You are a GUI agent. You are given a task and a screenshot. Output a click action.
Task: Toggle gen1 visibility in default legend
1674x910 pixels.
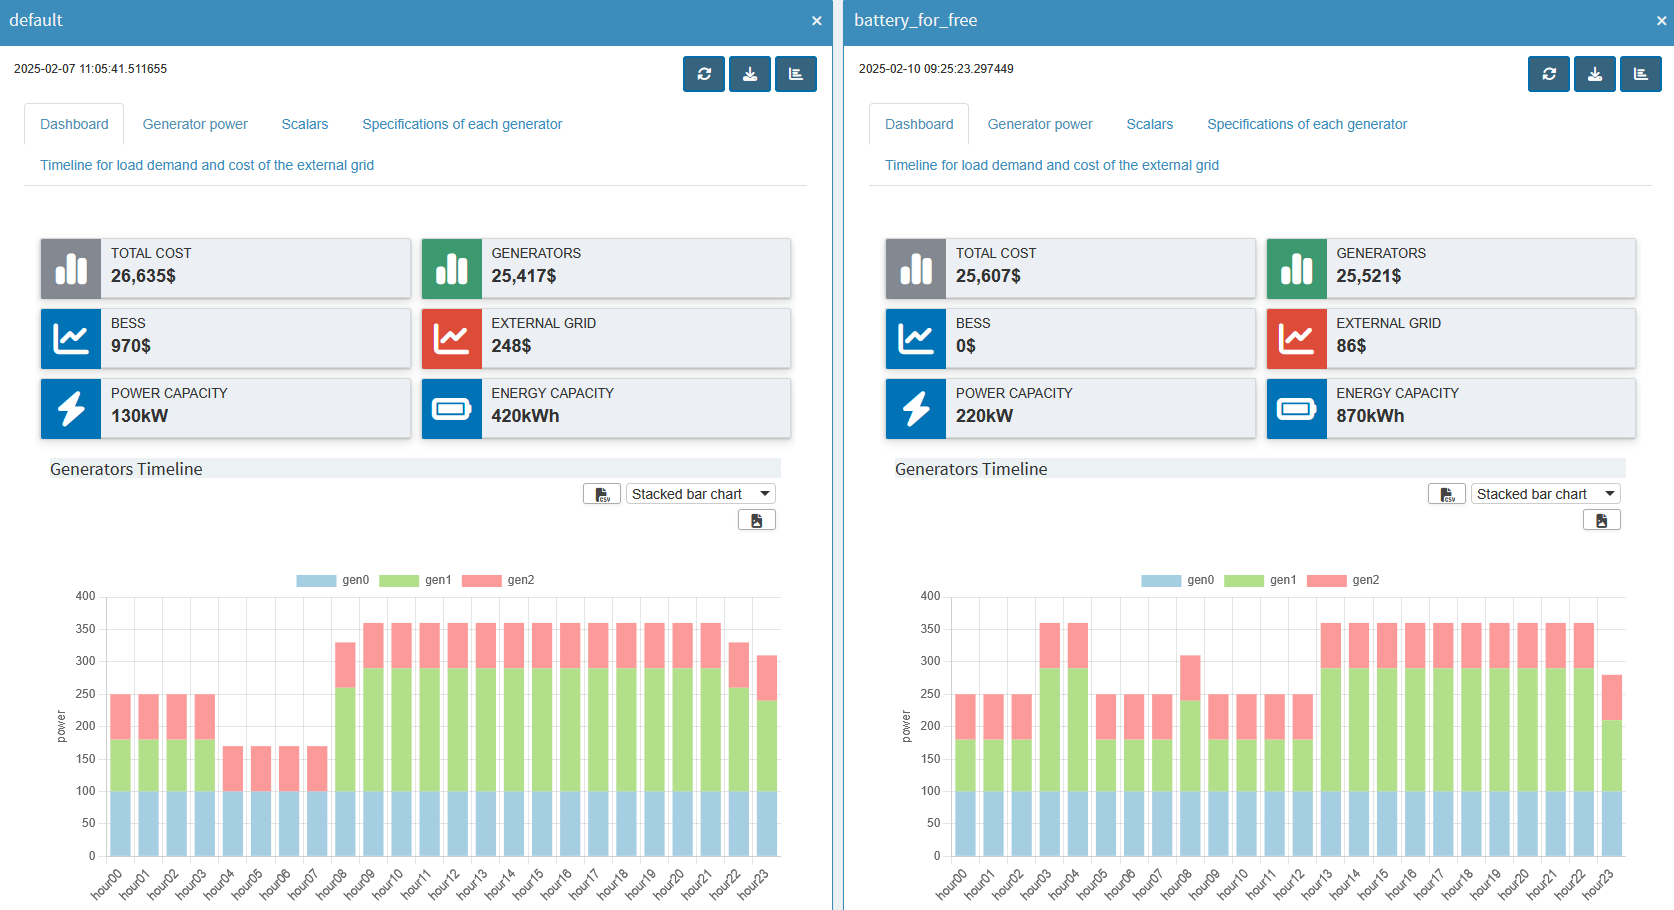[x=437, y=579]
